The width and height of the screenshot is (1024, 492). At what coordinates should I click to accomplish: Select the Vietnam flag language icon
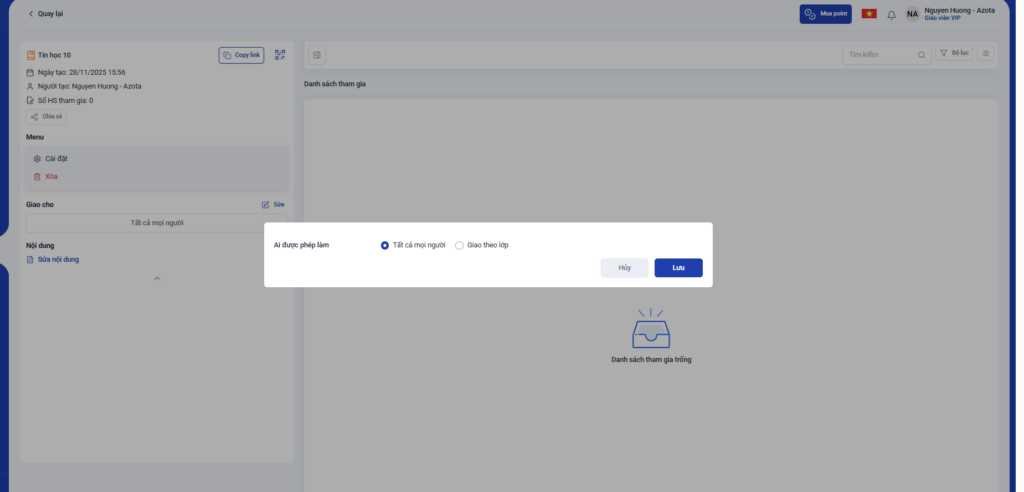(x=869, y=14)
